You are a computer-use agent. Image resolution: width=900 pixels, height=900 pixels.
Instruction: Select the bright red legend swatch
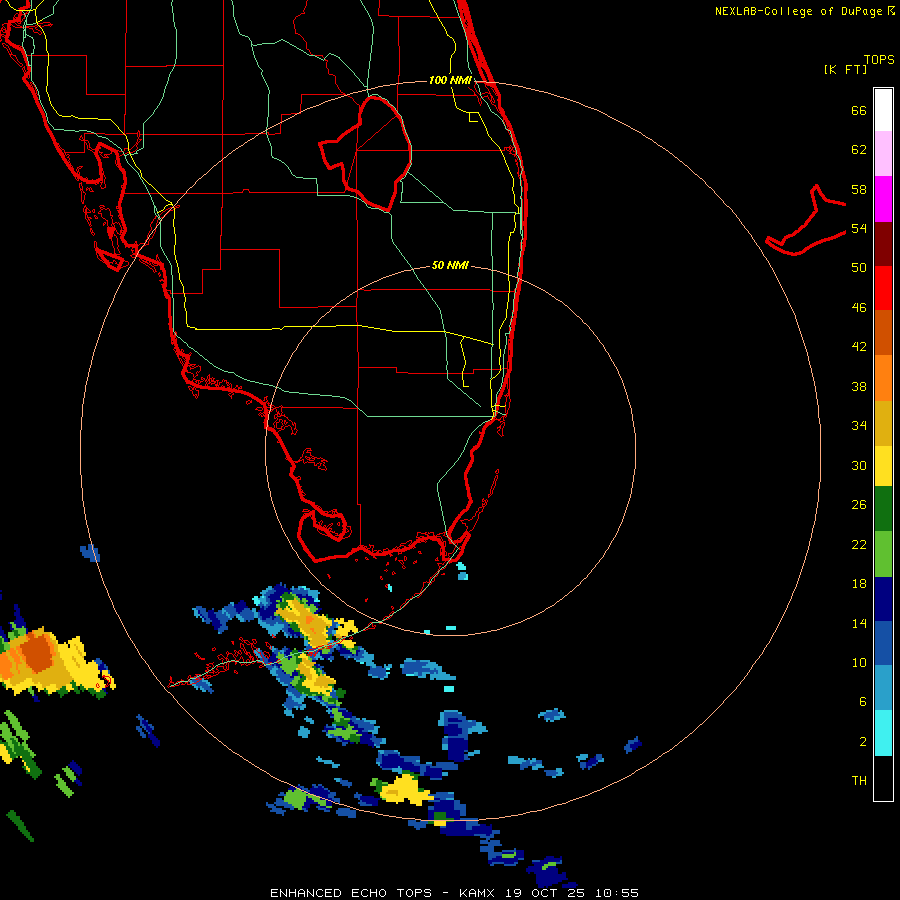tap(883, 288)
